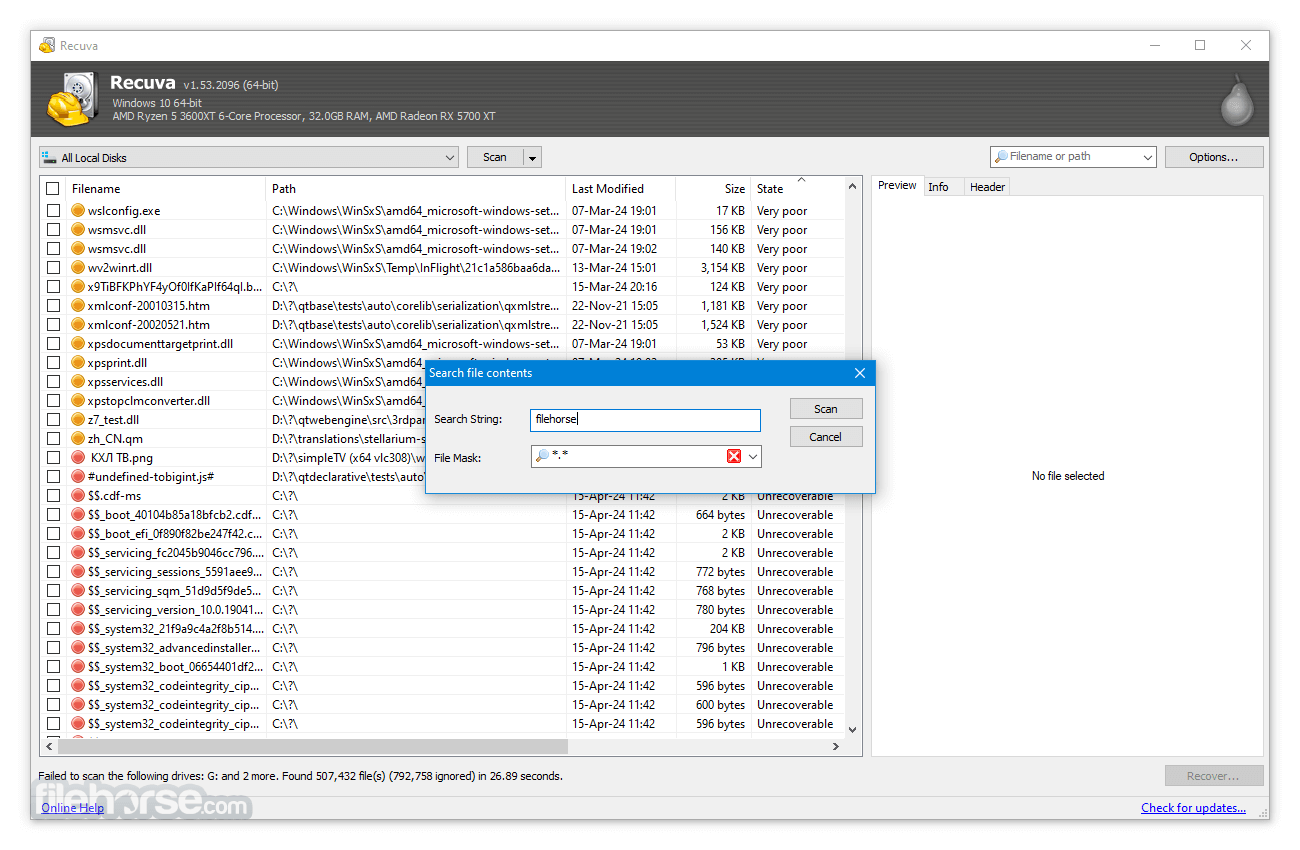Viewport: 1300px width, 850px height.
Task: Open the Online Help link
Action: click(x=73, y=808)
